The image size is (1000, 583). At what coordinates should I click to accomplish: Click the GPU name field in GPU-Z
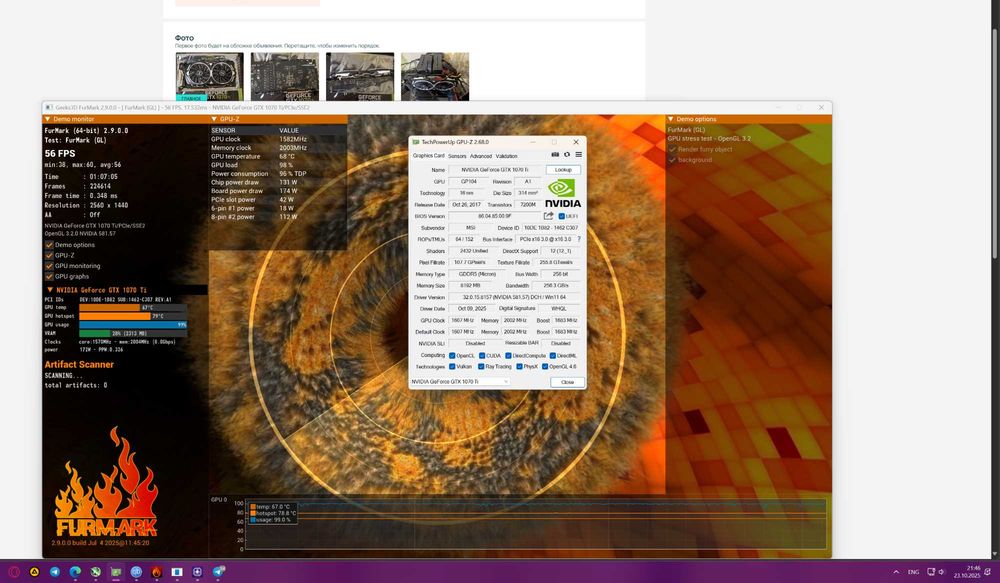click(496, 170)
